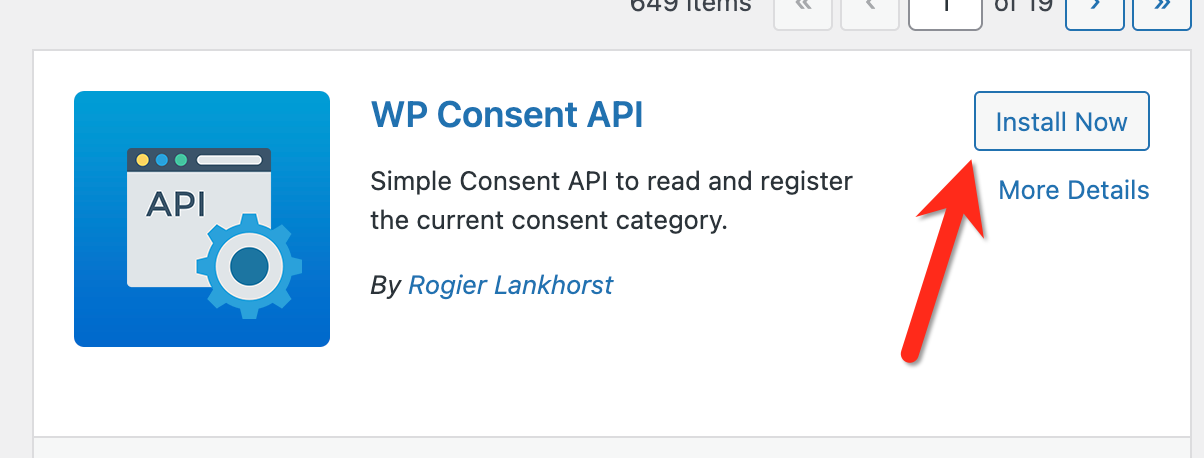Screen dimensions: 1204x458
Task: Click the Simple Consent API description text
Action: [610, 200]
